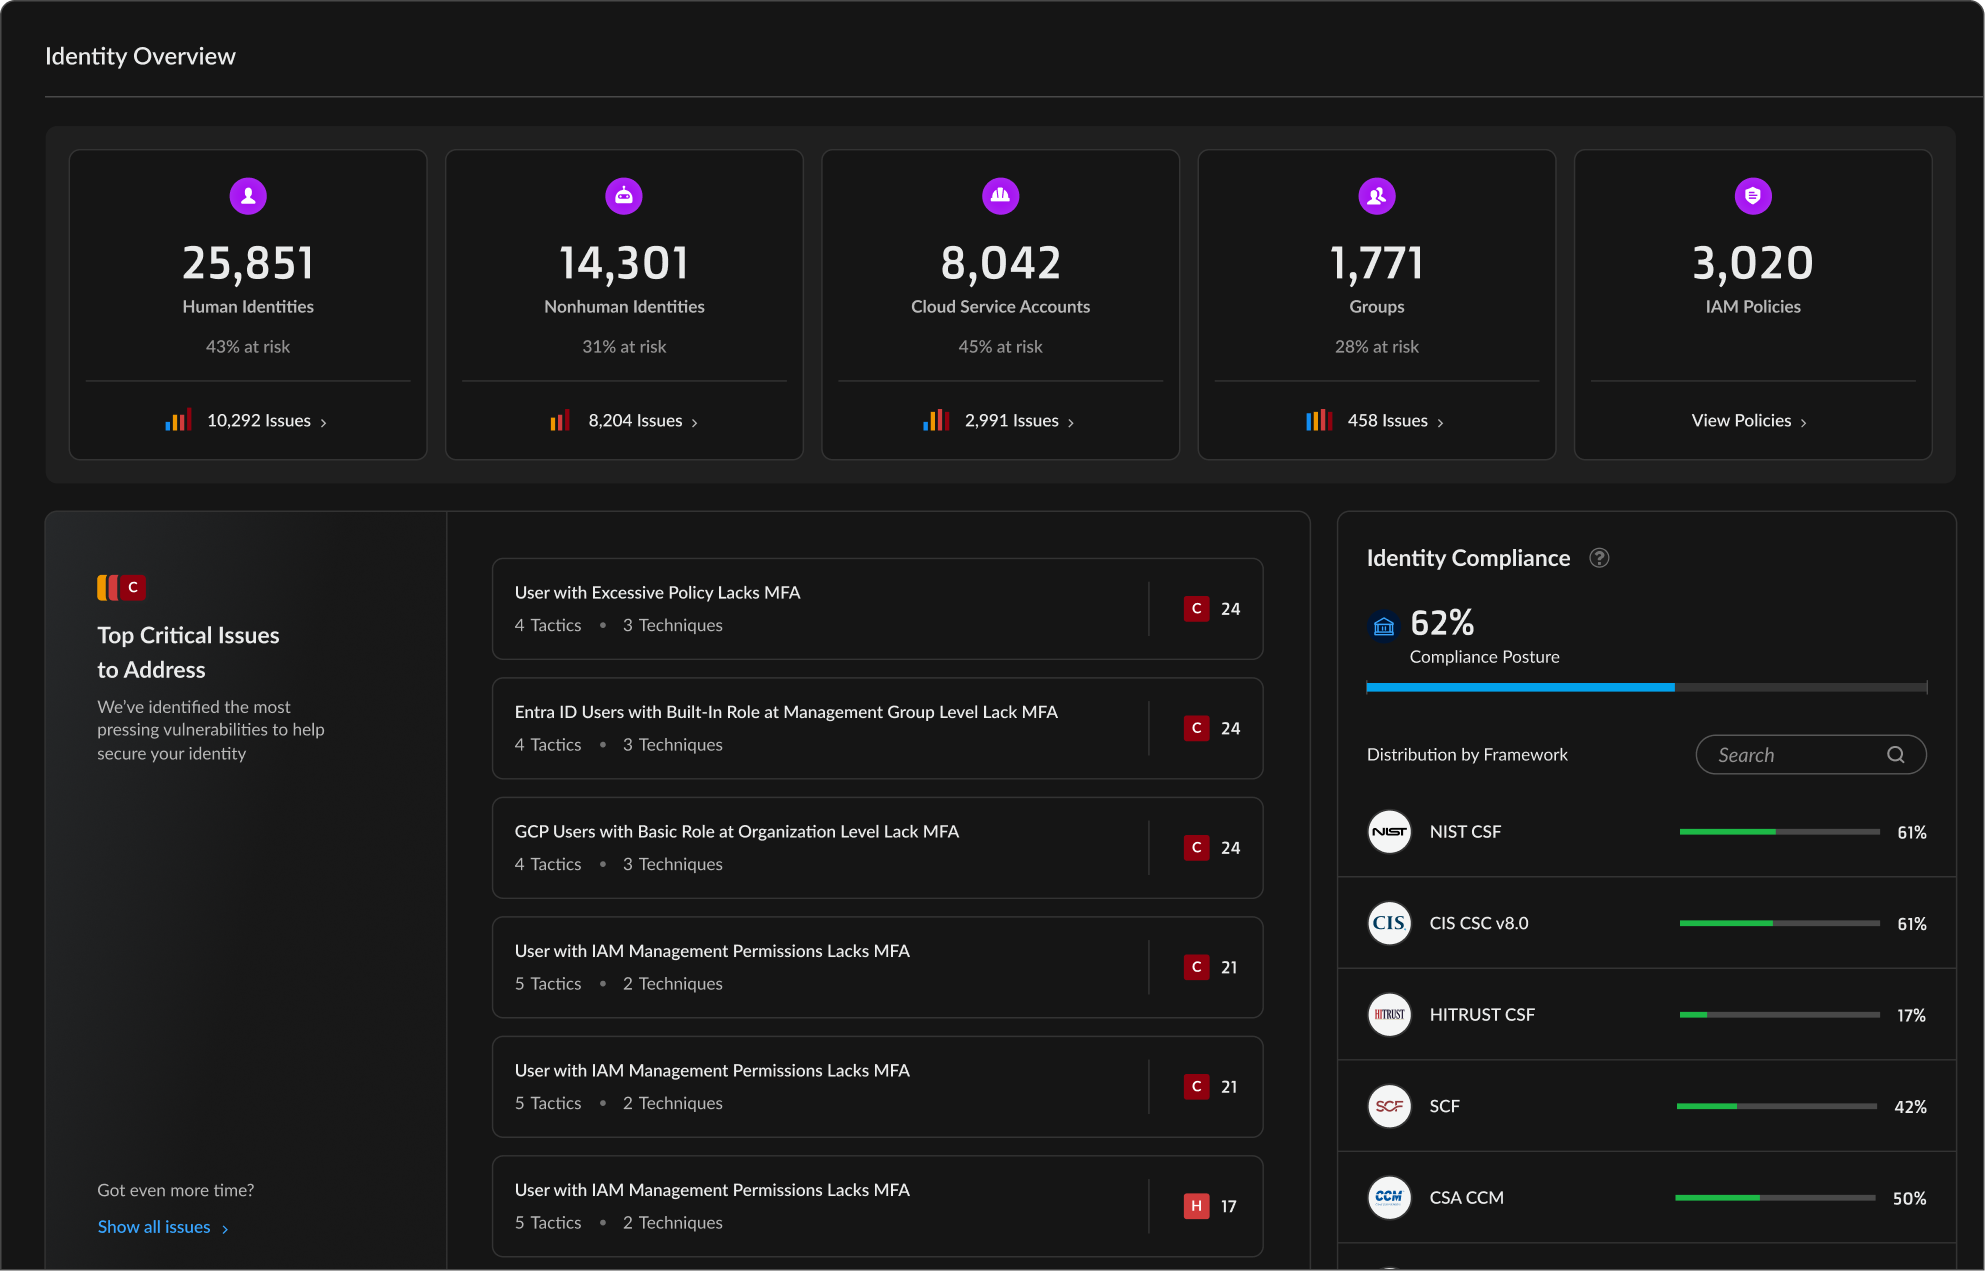Click Show all issues link
Viewport: 1985px width, 1271px height.
[x=153, y=1226]
